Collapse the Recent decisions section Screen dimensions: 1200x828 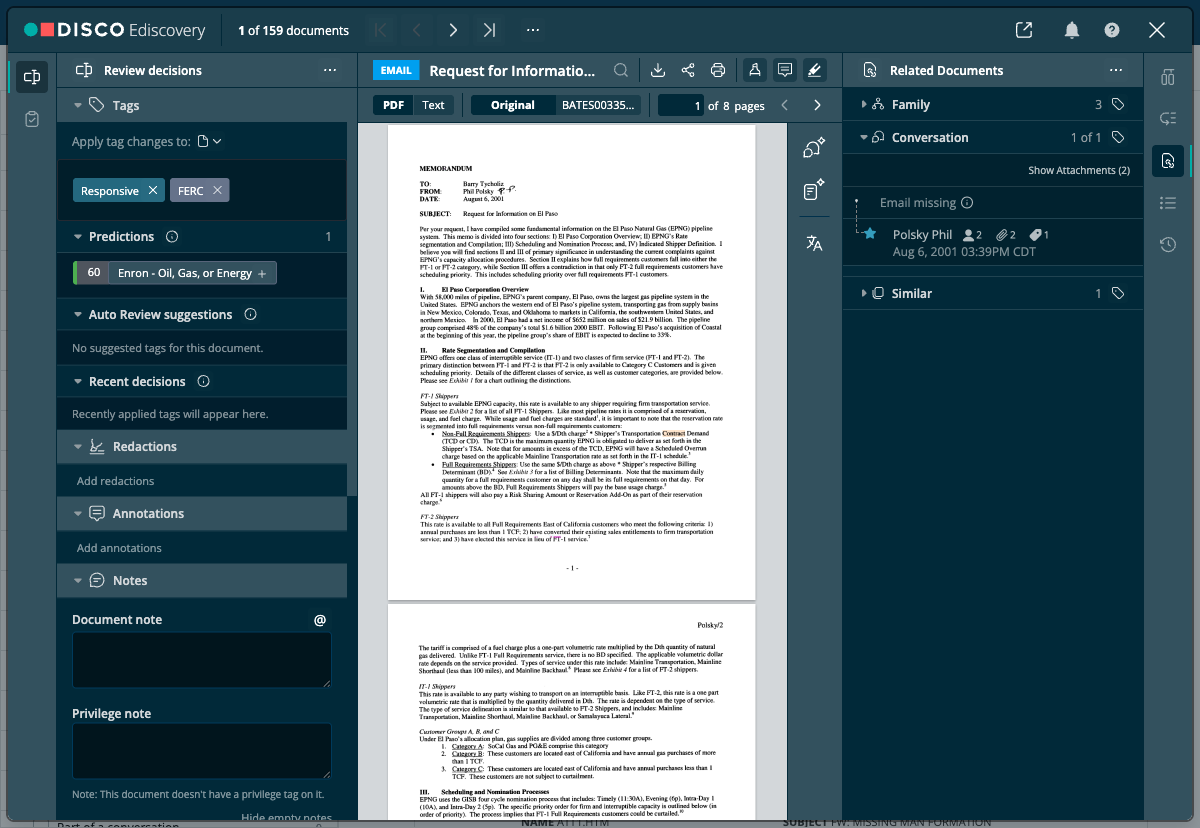tap(77, 381)
